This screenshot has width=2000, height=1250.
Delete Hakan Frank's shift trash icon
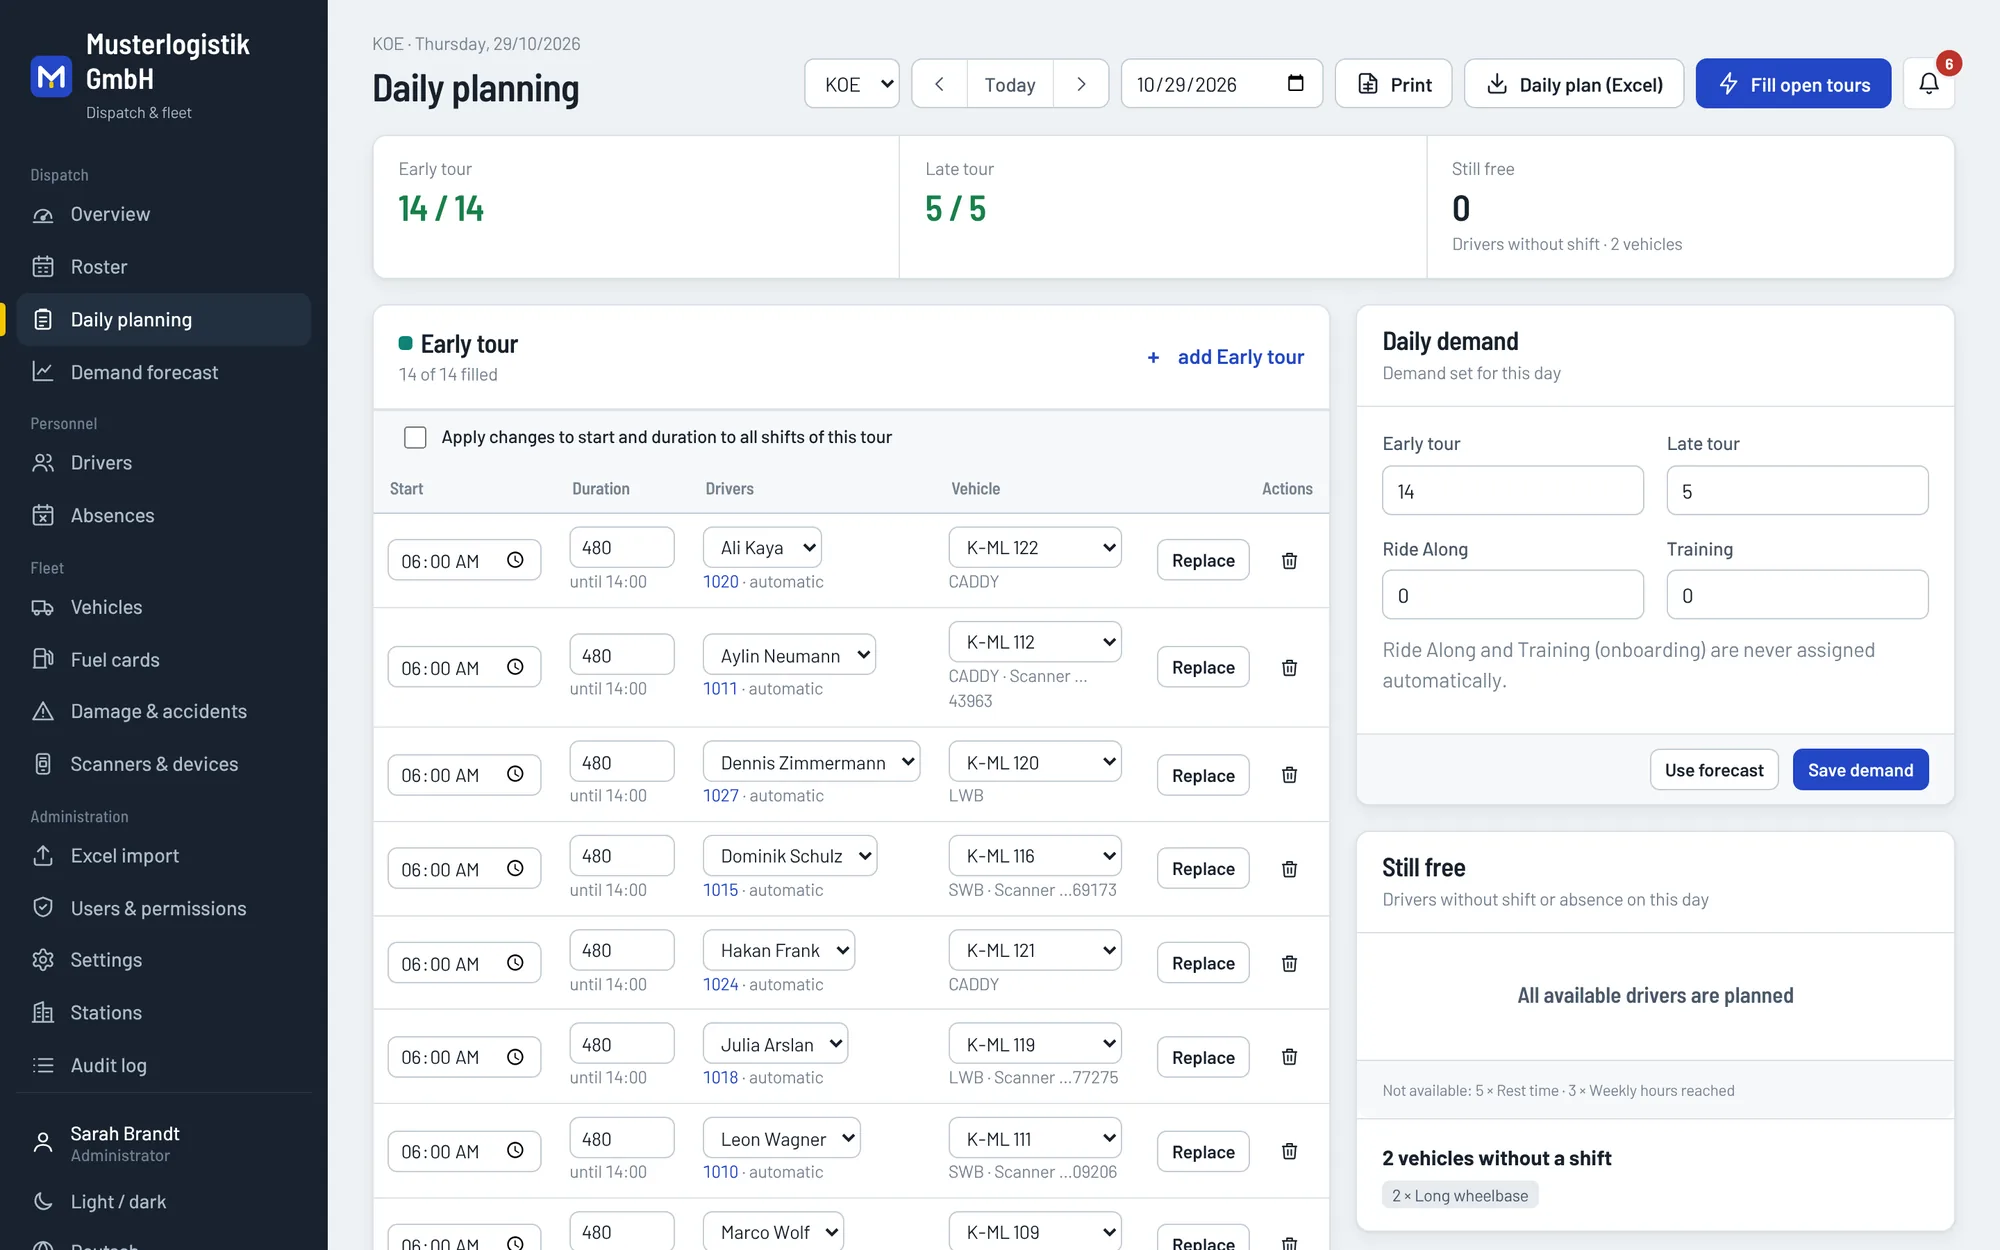click(1289, 963)
